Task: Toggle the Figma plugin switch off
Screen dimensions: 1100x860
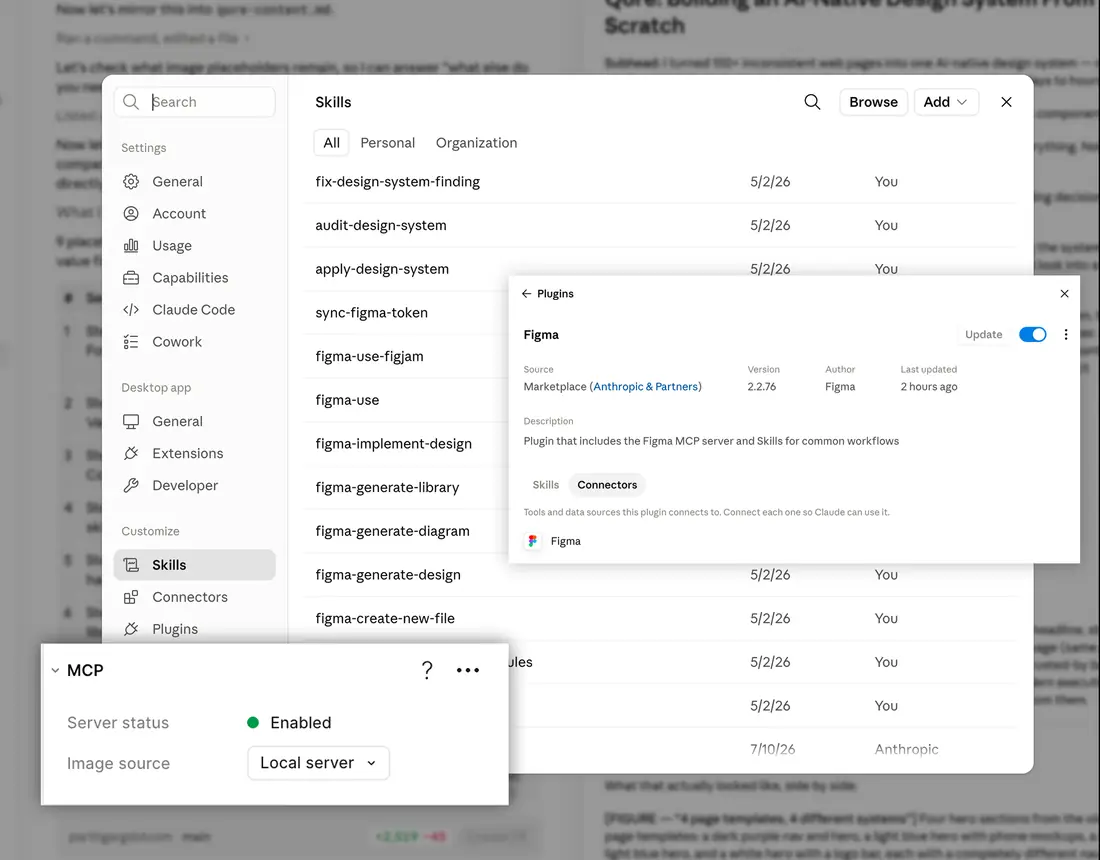Action: coord(1033,335)
